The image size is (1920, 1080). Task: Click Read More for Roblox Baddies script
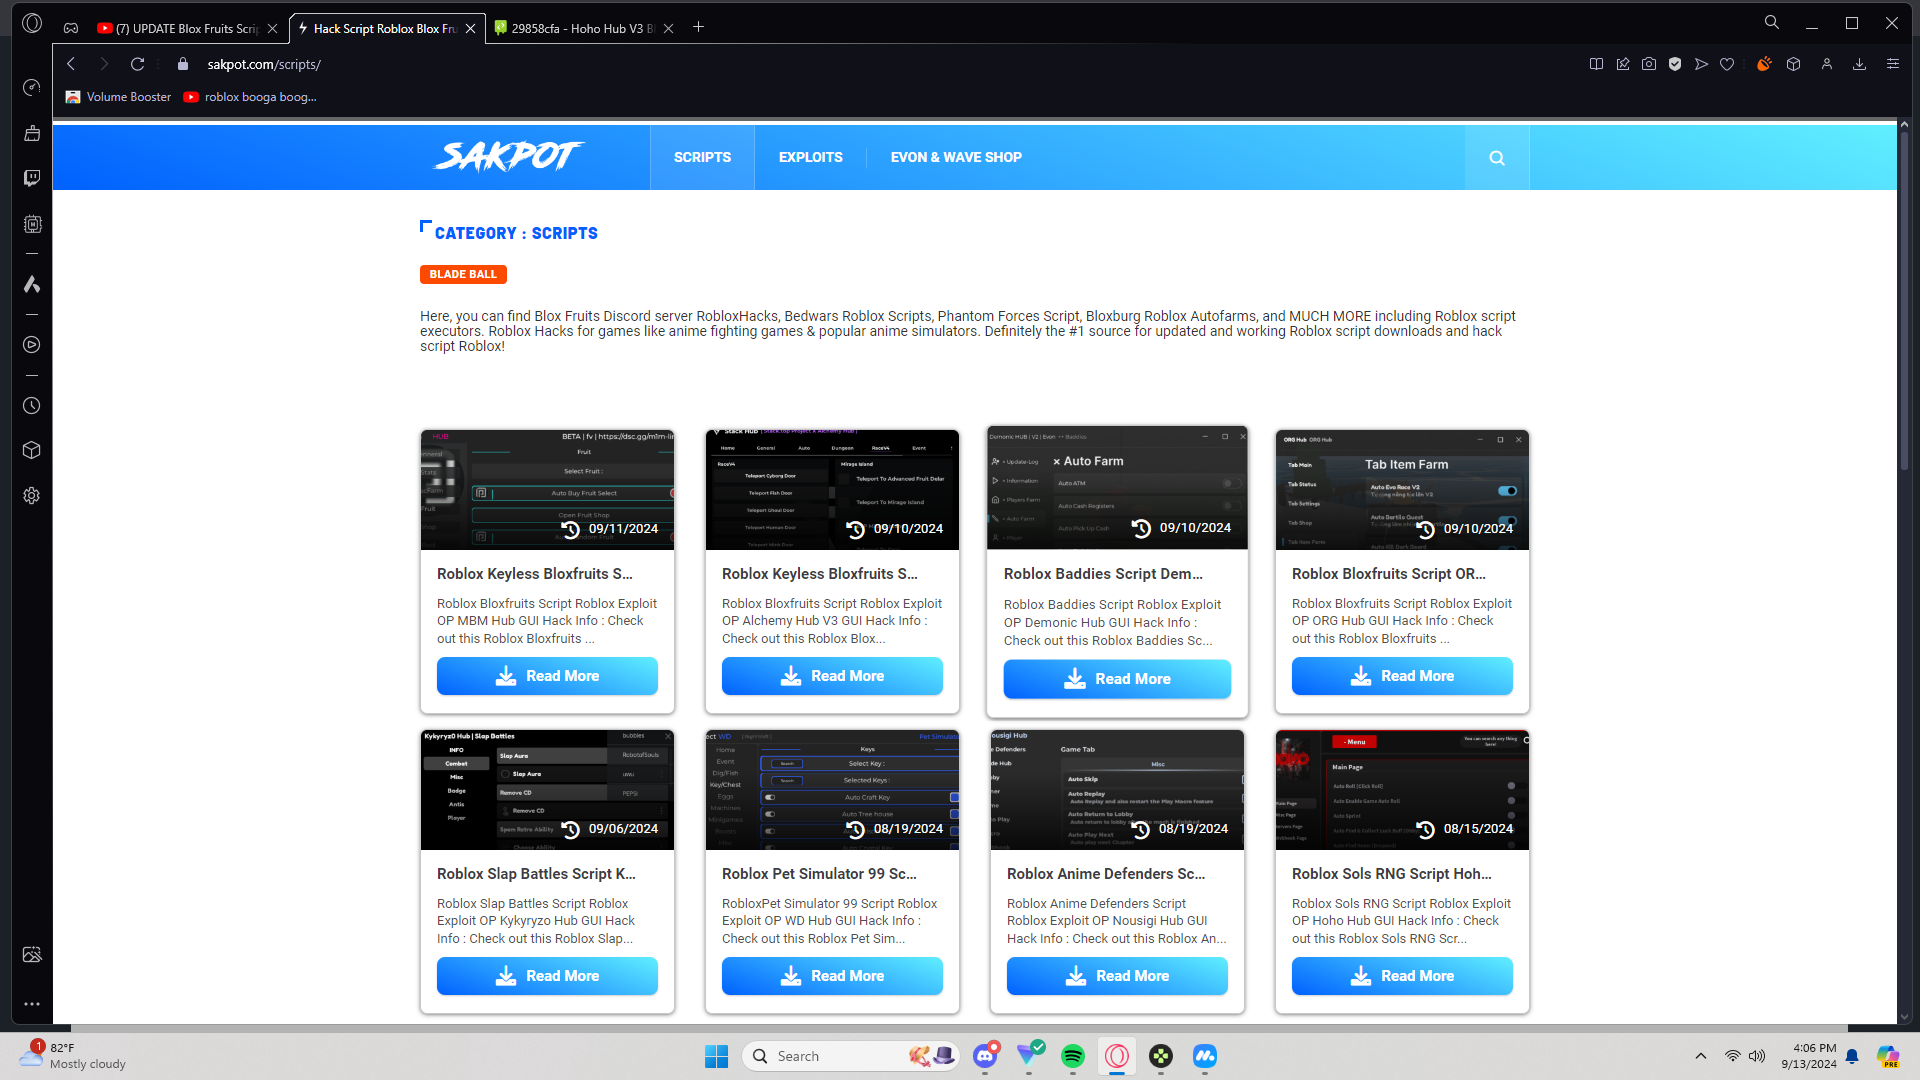[1117, 679]
